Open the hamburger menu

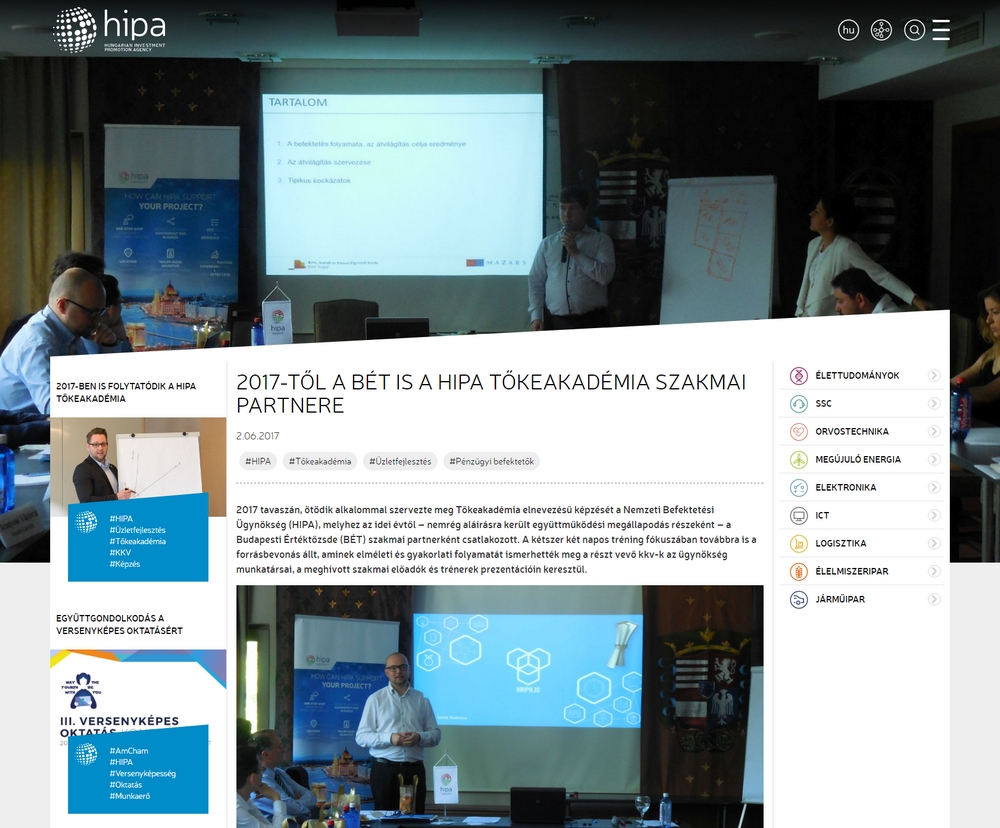tap(941, 30)
